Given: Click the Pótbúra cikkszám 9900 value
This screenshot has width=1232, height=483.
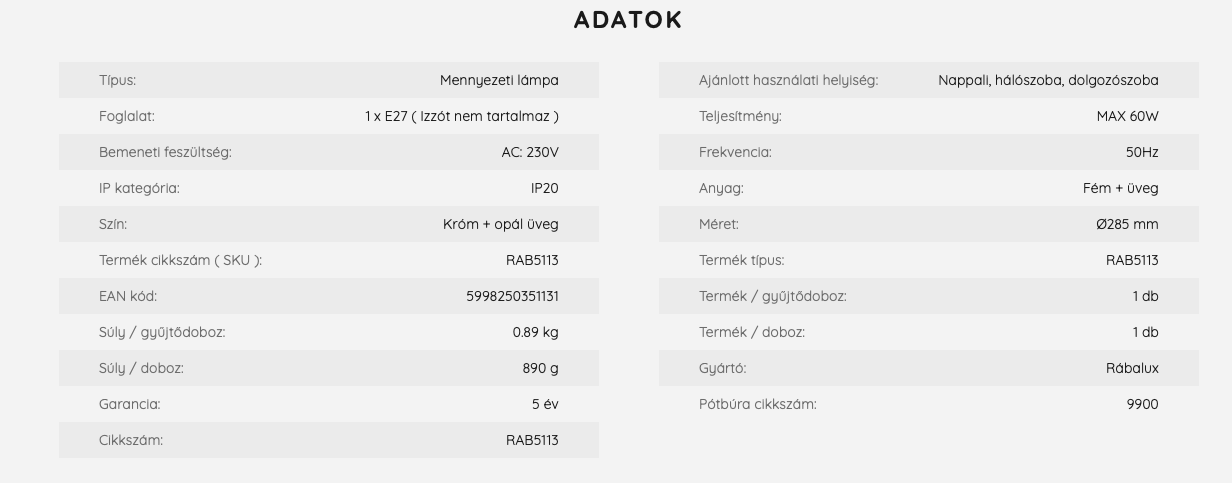Looking at the screenshot, I should click(x=1142, y=404).
